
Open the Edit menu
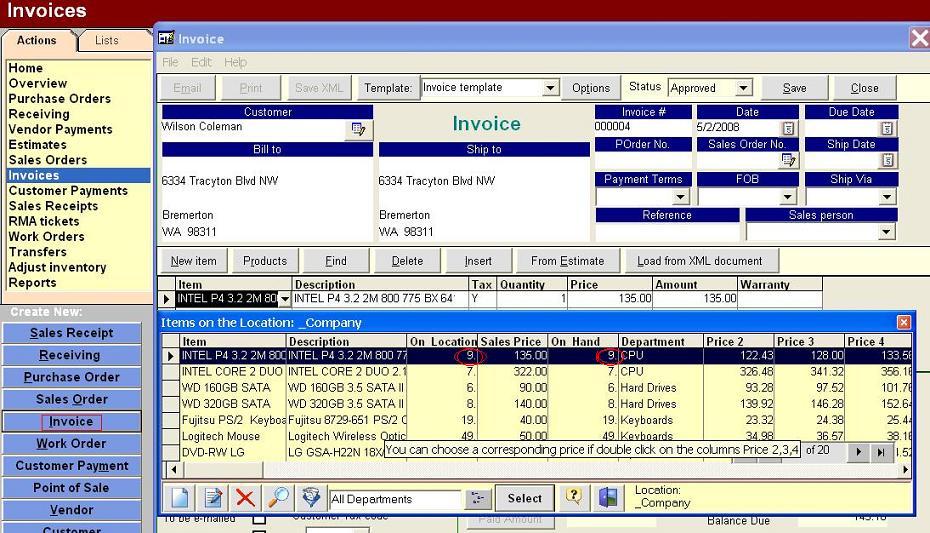point(201,62)
